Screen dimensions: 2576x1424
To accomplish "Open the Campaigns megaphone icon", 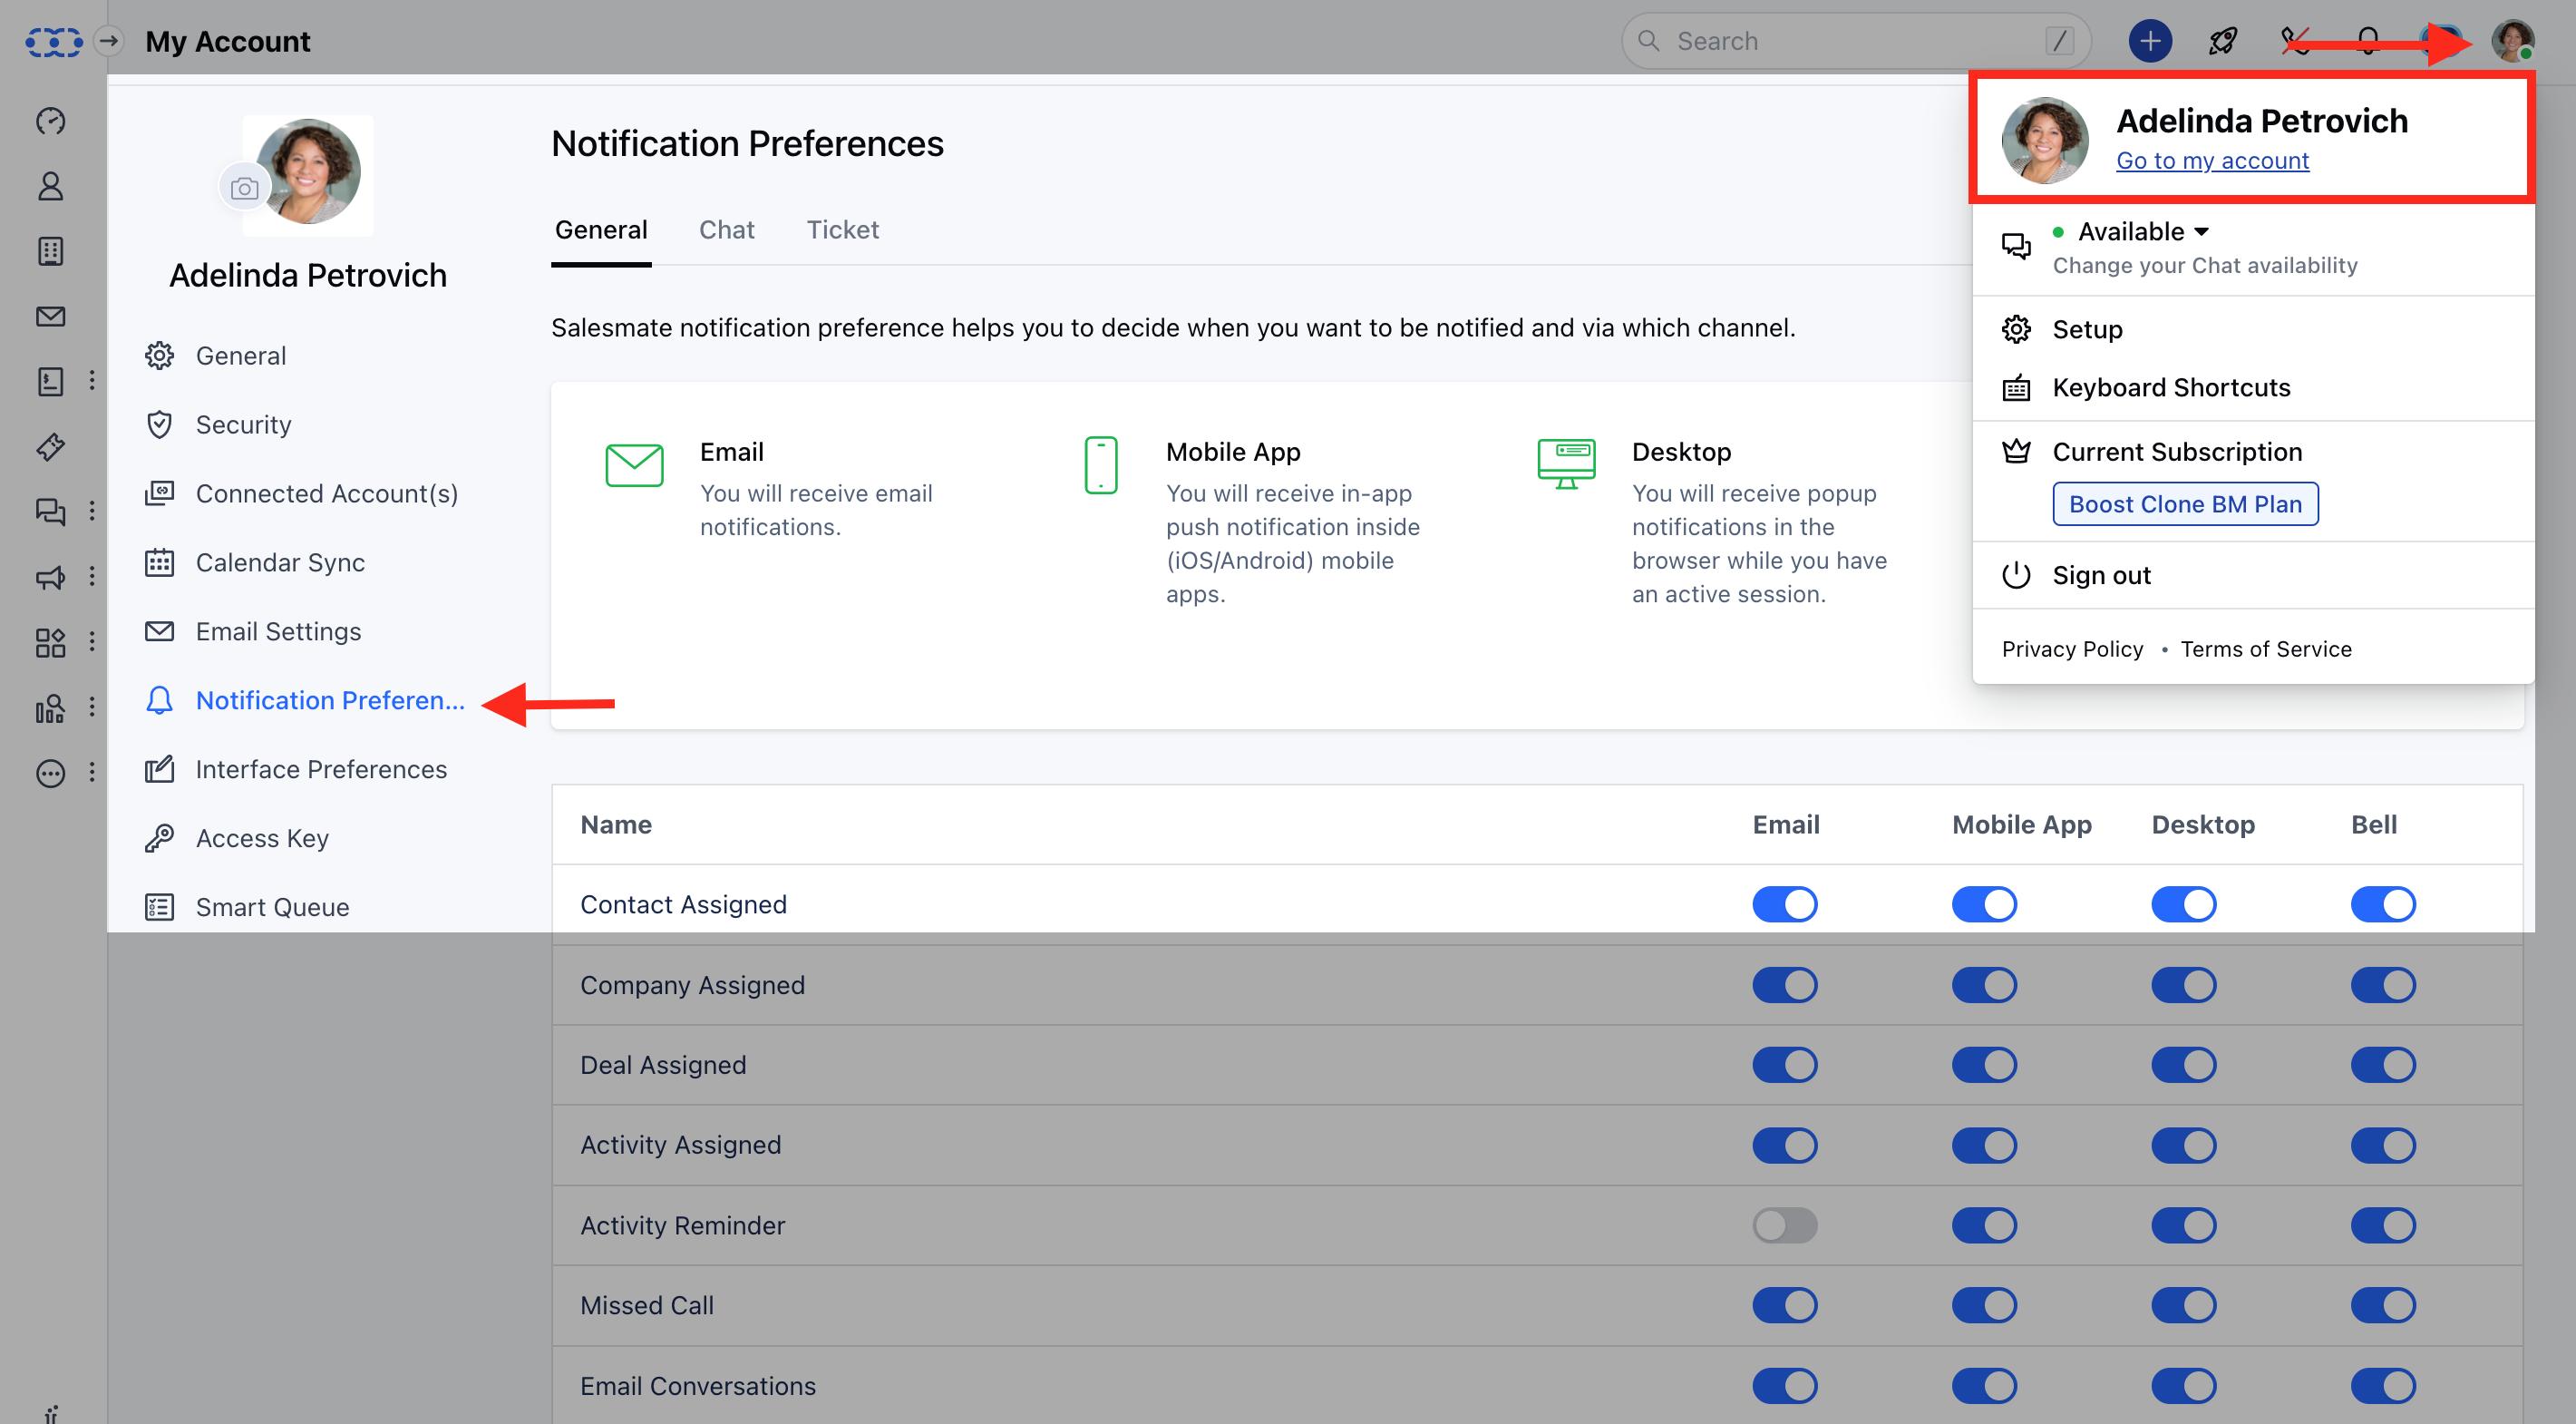I will click(51, 577).
